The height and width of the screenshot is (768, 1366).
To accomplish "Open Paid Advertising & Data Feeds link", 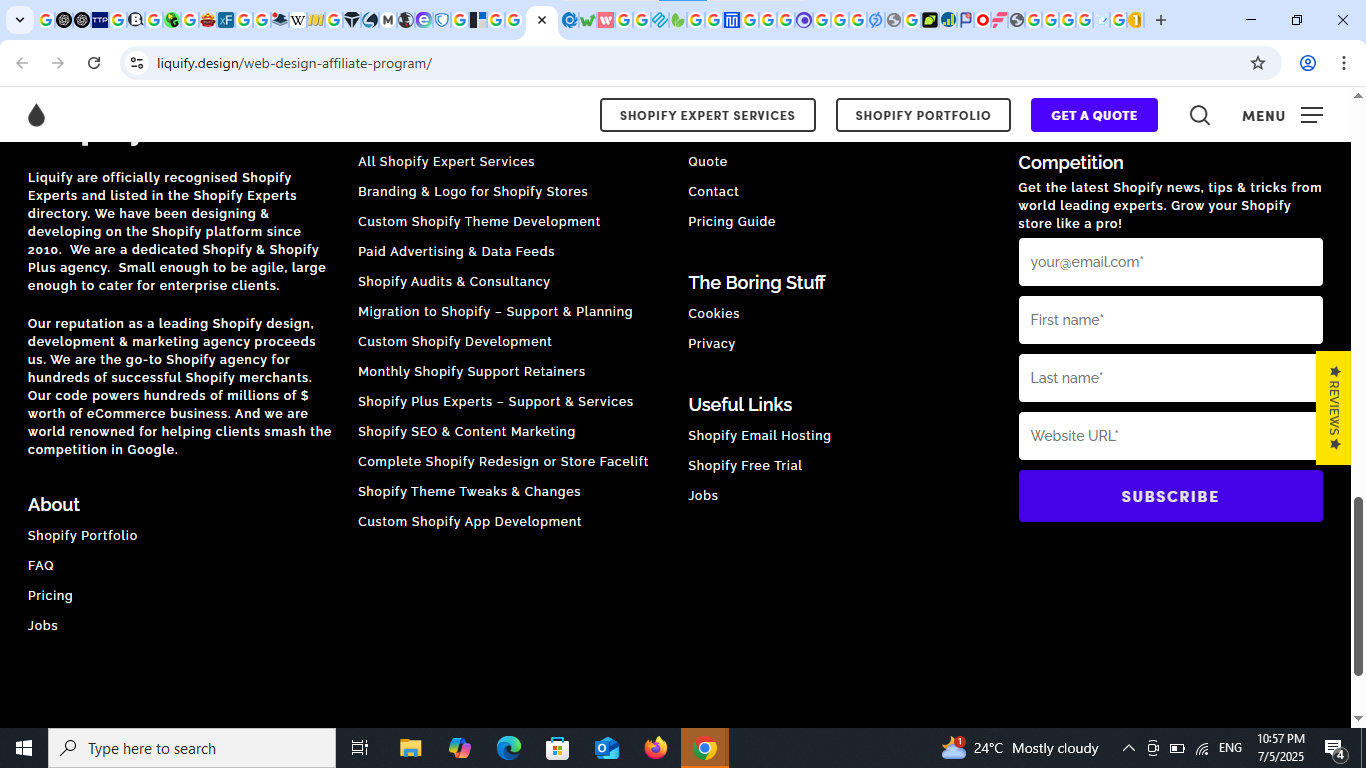I will (x=456, y=252).
